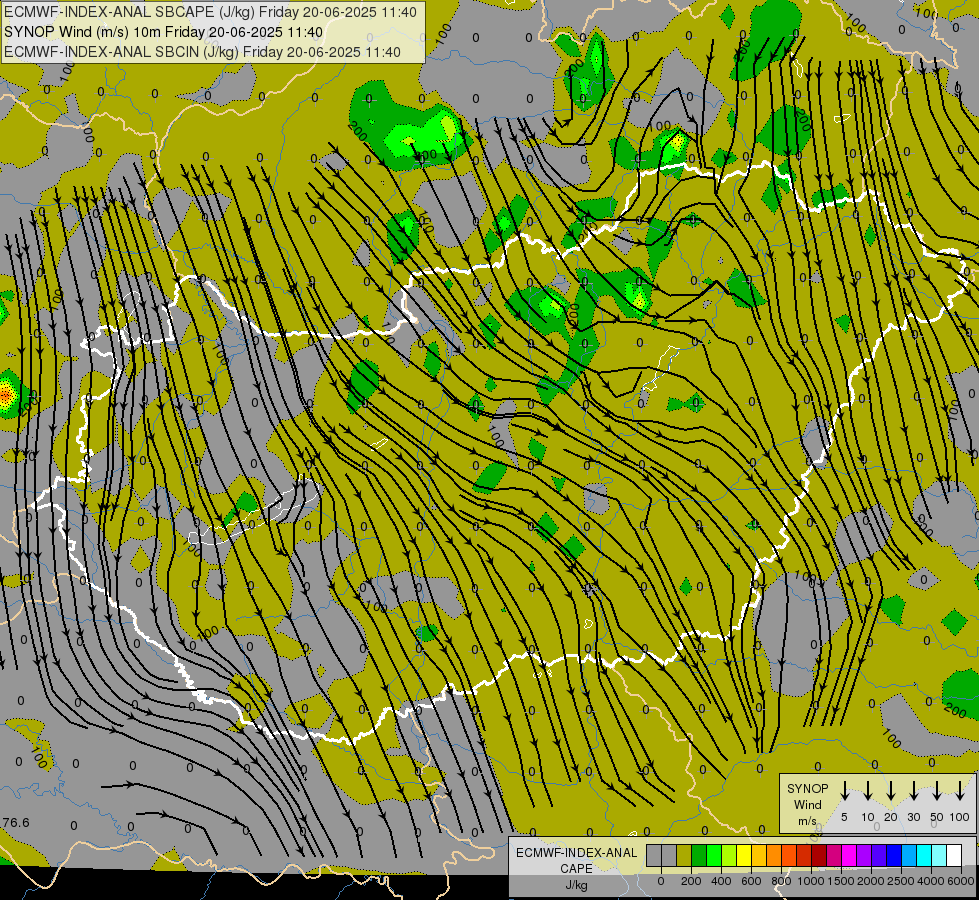Click the ECMWF-INDEX-ANAL CAPE J/kg legend label

[x=576, y=869]
